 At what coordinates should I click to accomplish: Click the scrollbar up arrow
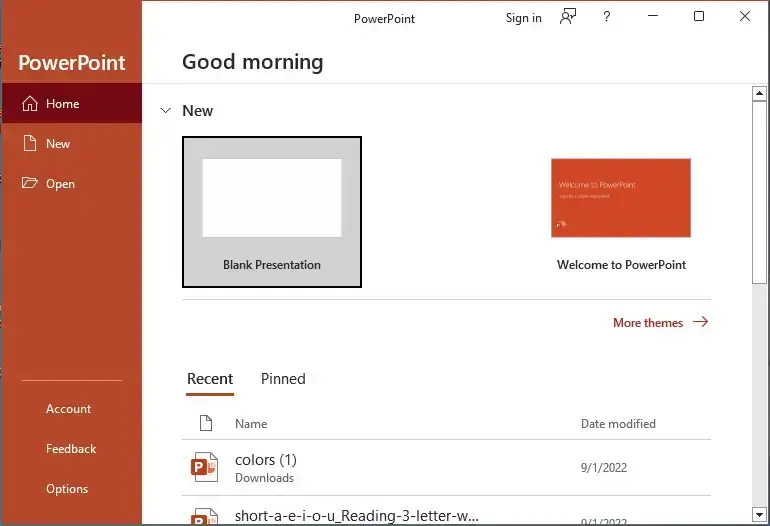click(x=759, y=93)
